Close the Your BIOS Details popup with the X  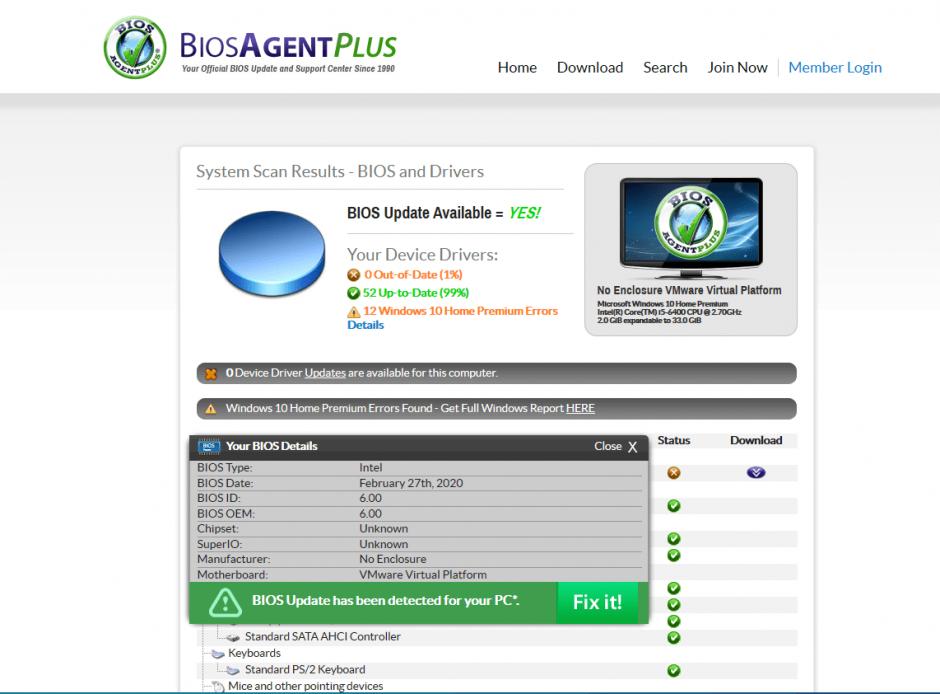632,447
